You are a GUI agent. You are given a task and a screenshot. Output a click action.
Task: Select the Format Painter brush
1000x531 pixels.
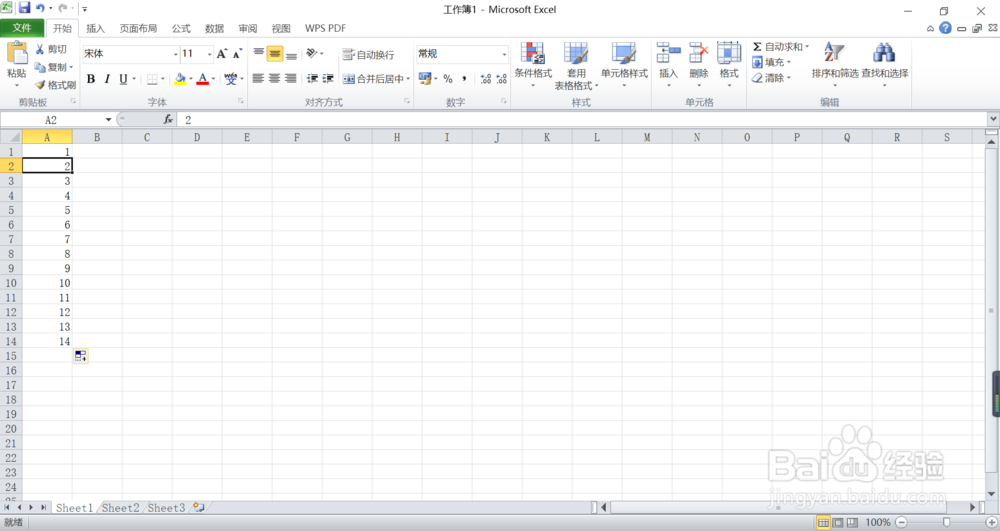pos(40,85)
